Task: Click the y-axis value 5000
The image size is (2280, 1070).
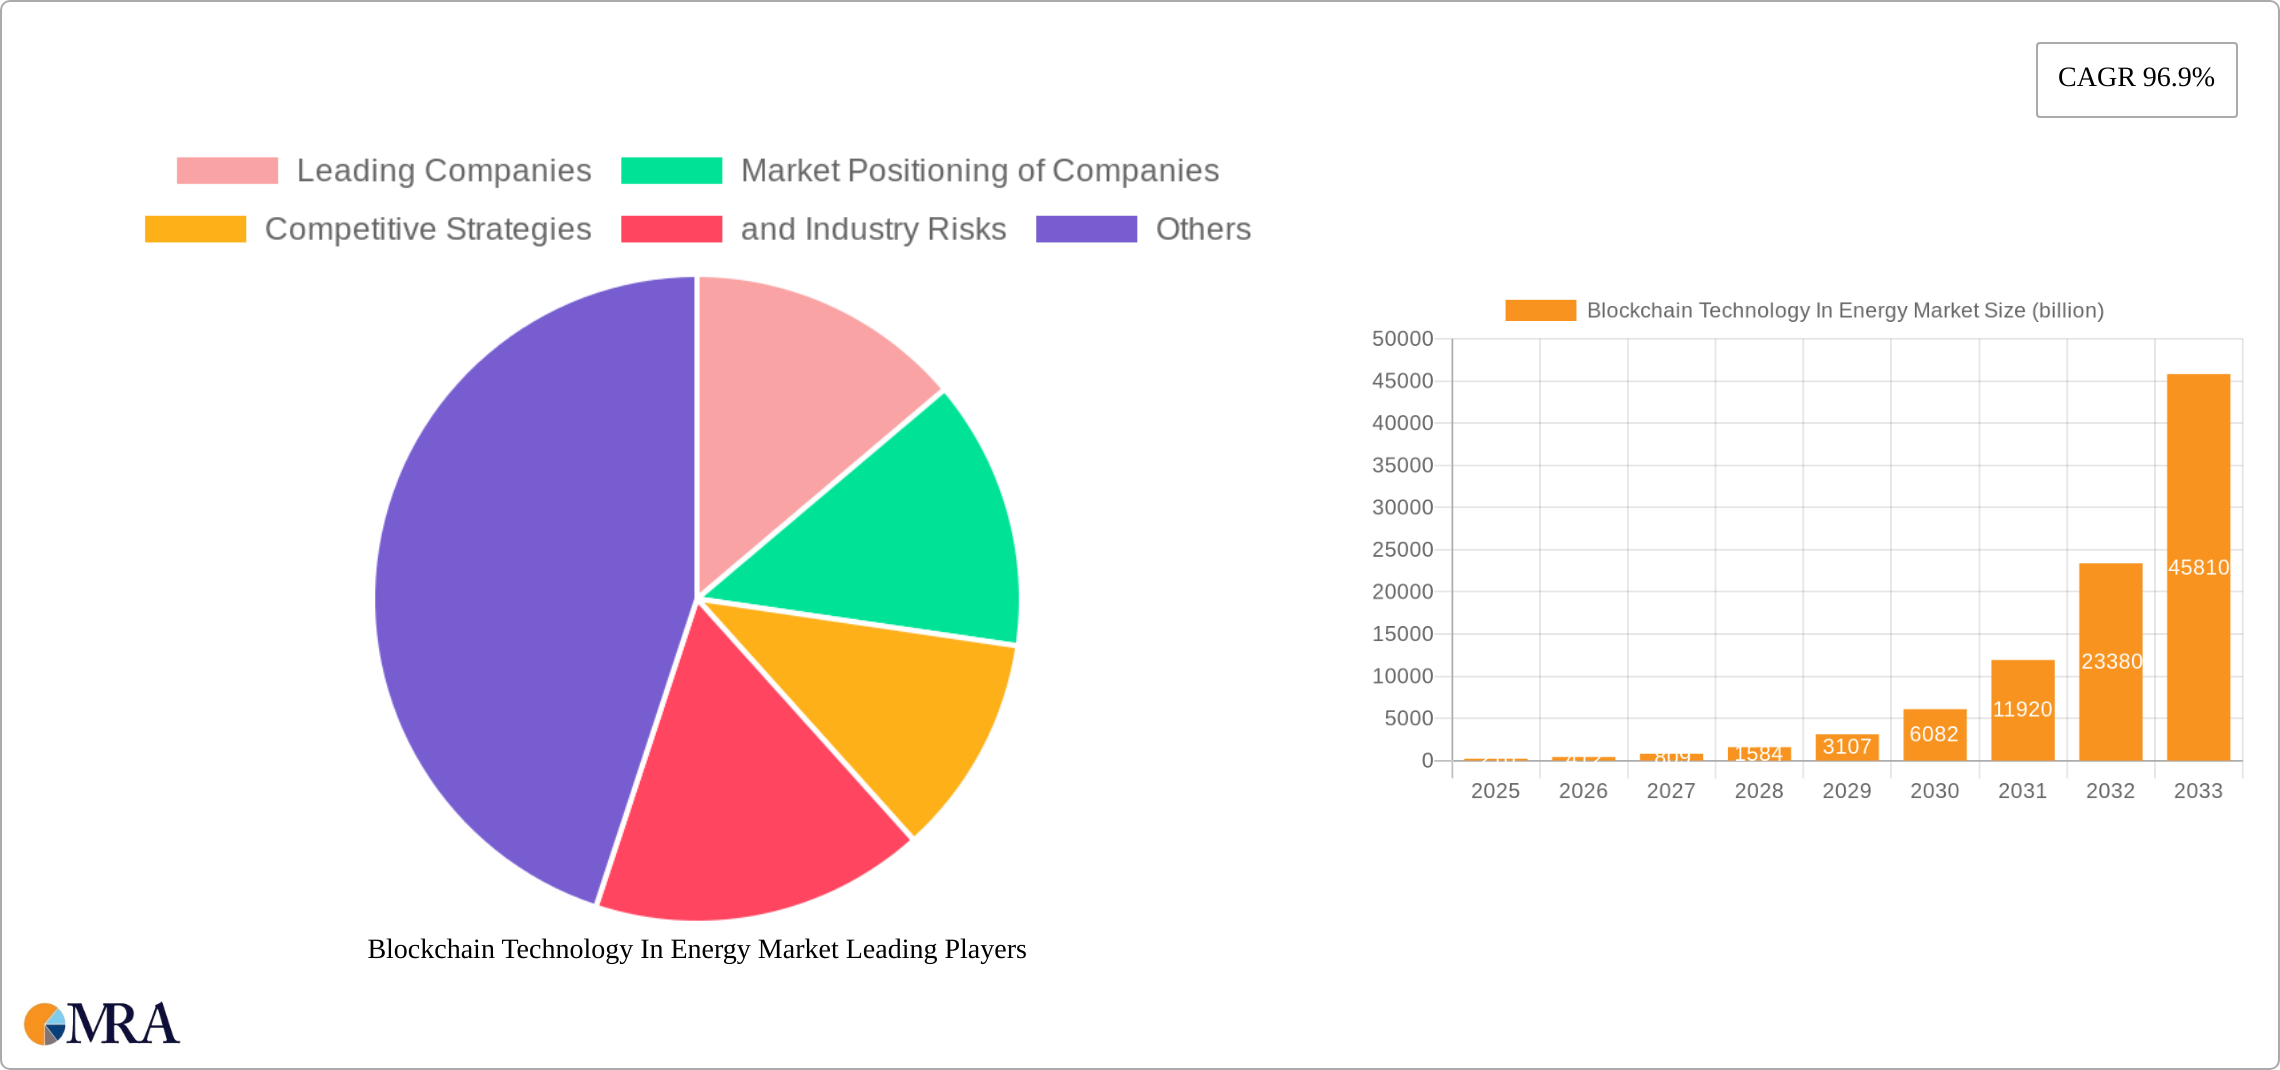Action: pyautogui.click(x=1408, y=718)
